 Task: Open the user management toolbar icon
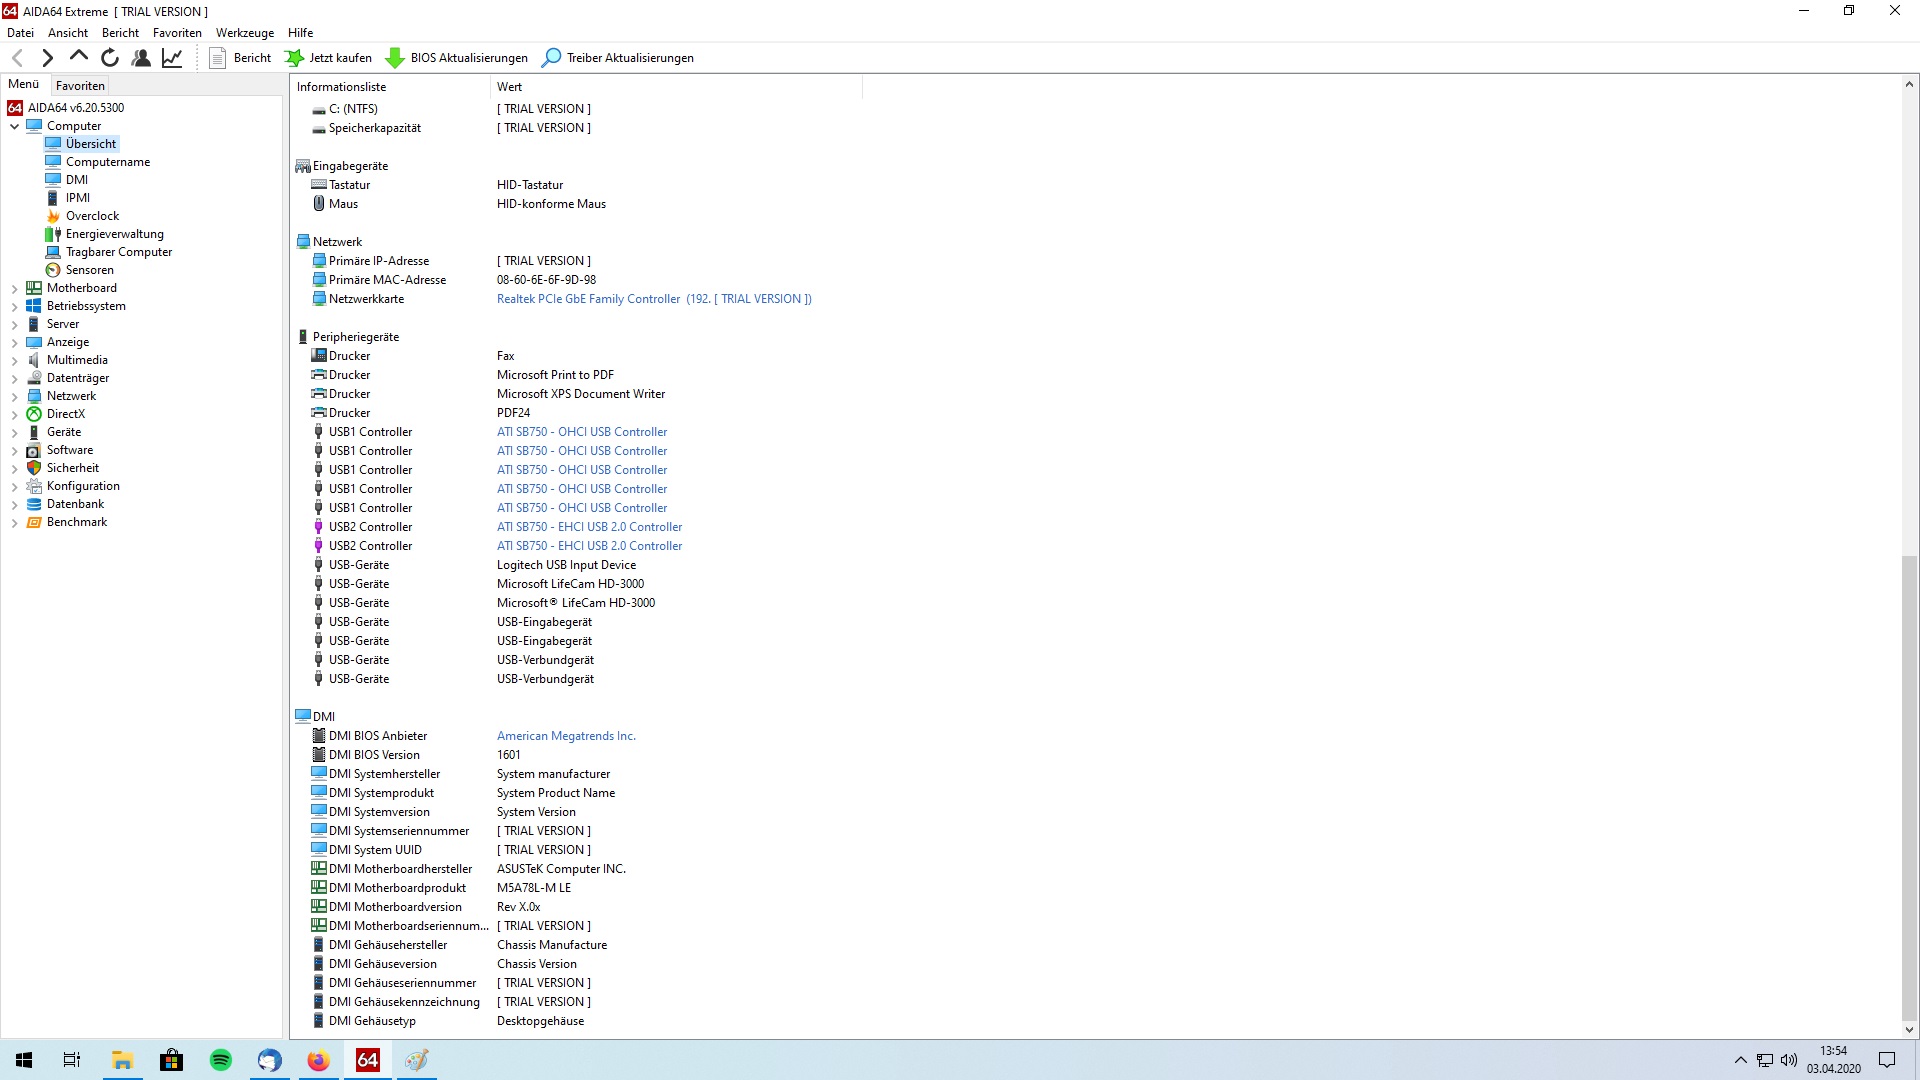[141, 58]
